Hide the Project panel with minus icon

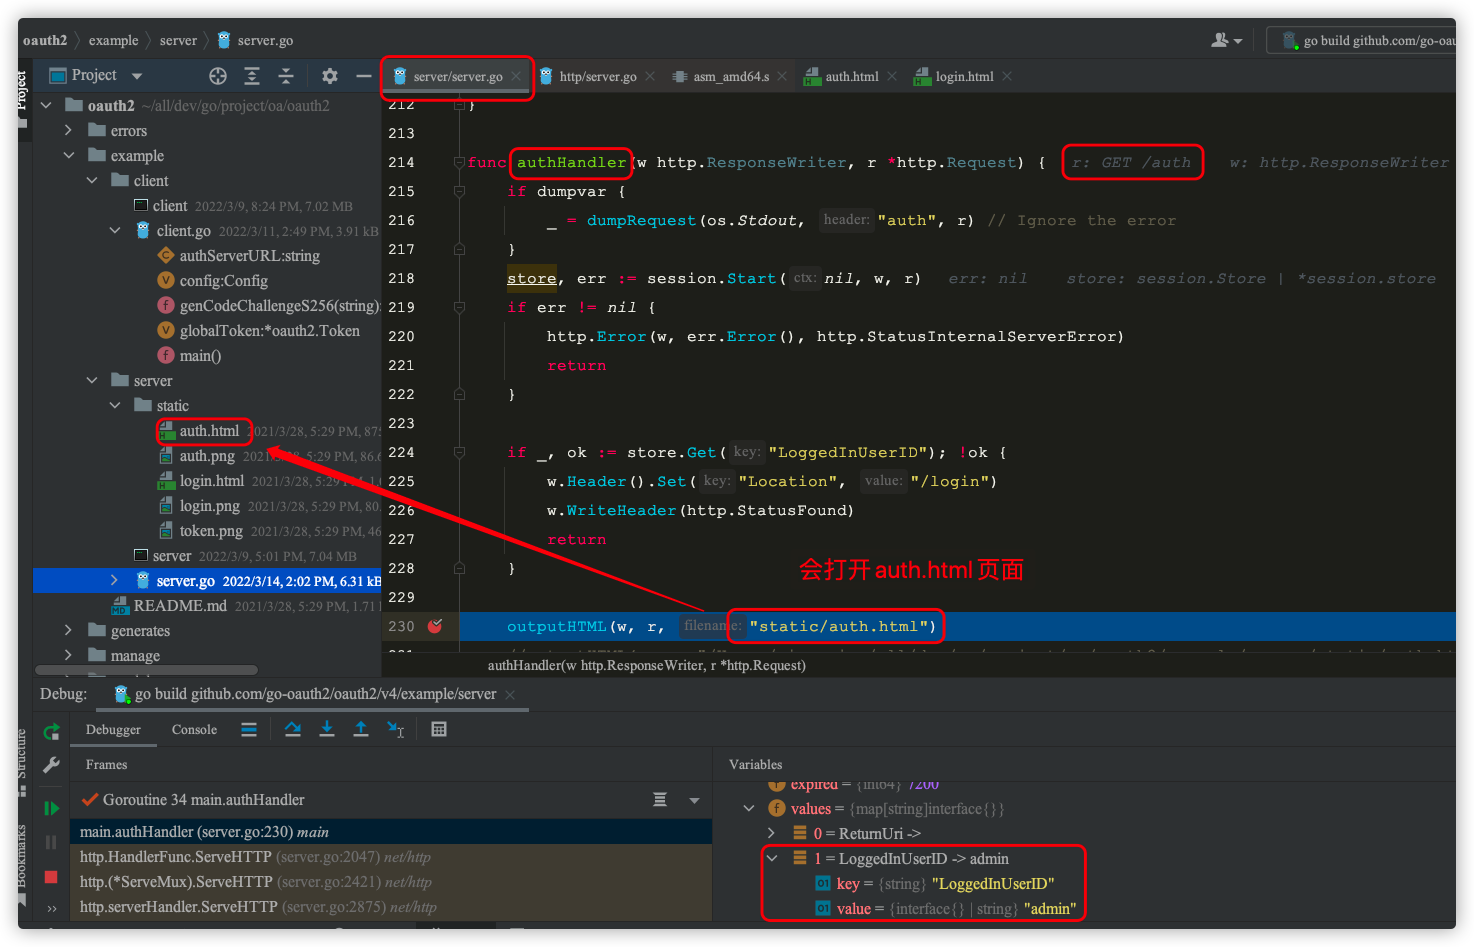point(364,76)
